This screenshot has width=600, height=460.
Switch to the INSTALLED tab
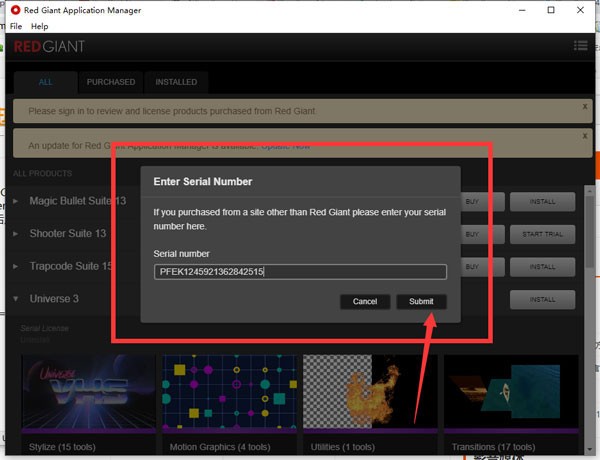175,82
